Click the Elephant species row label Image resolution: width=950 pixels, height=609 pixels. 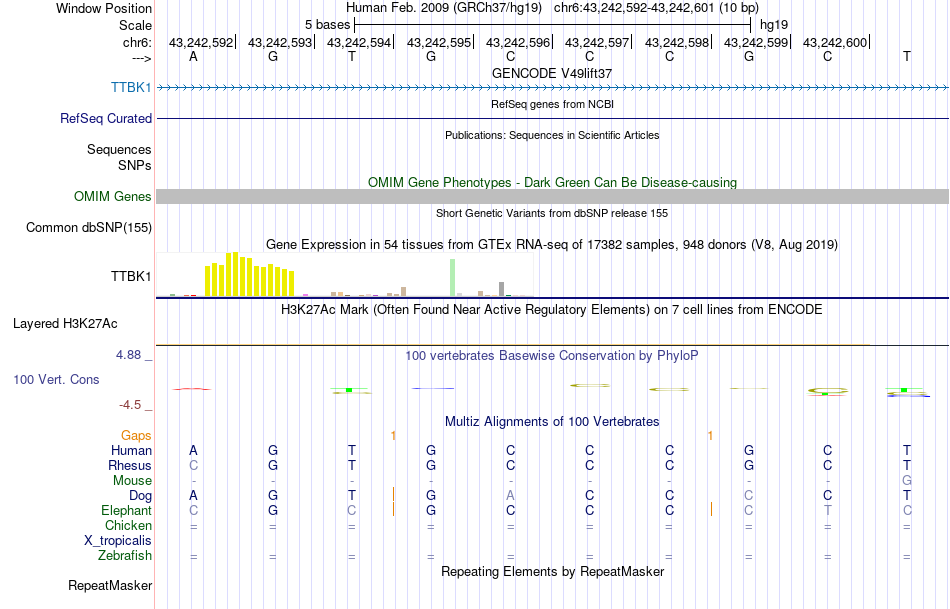tap(126, 510)
